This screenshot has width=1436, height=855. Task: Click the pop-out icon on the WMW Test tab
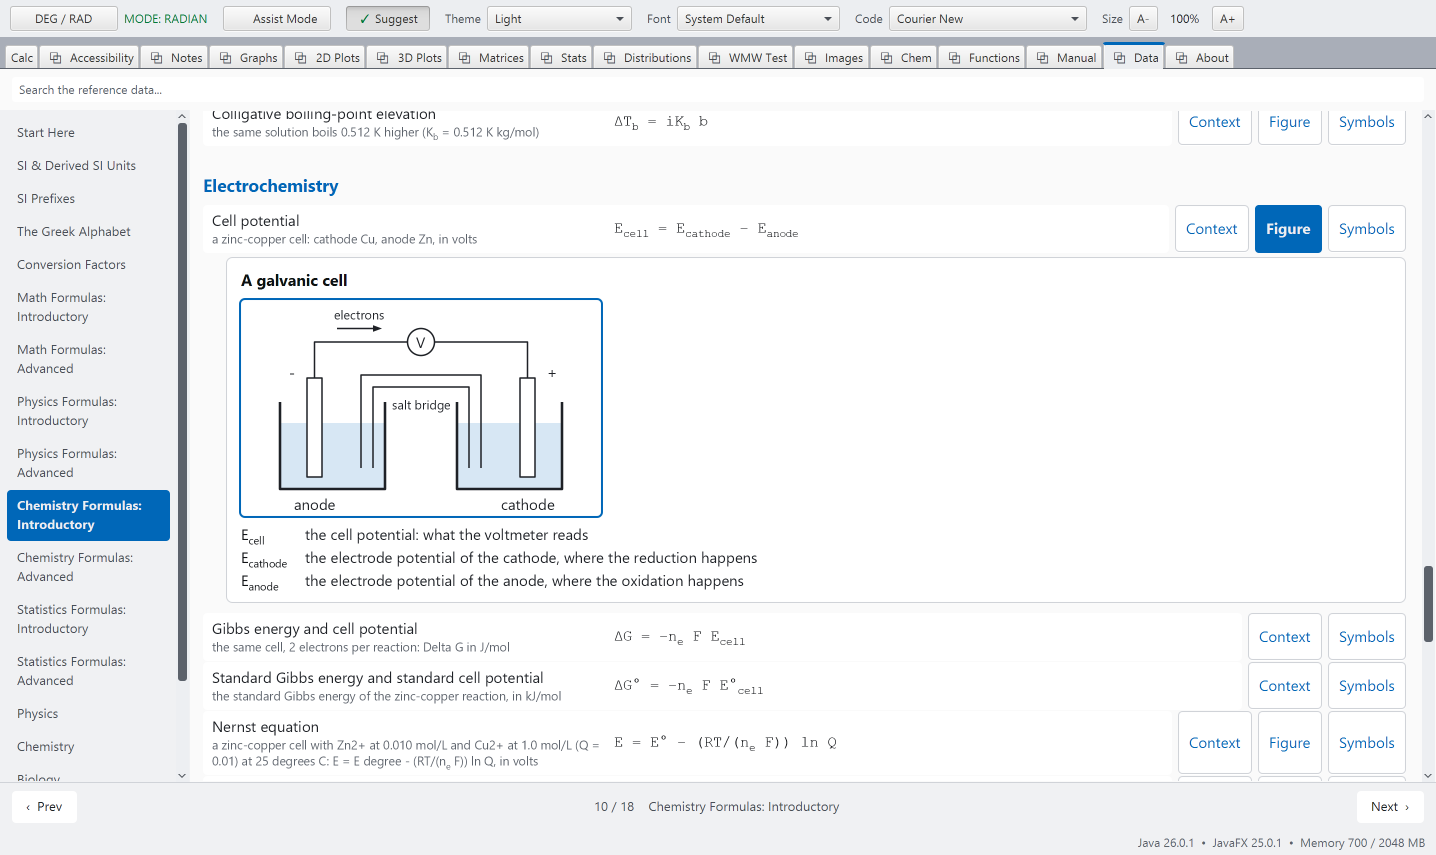(715, 58)
